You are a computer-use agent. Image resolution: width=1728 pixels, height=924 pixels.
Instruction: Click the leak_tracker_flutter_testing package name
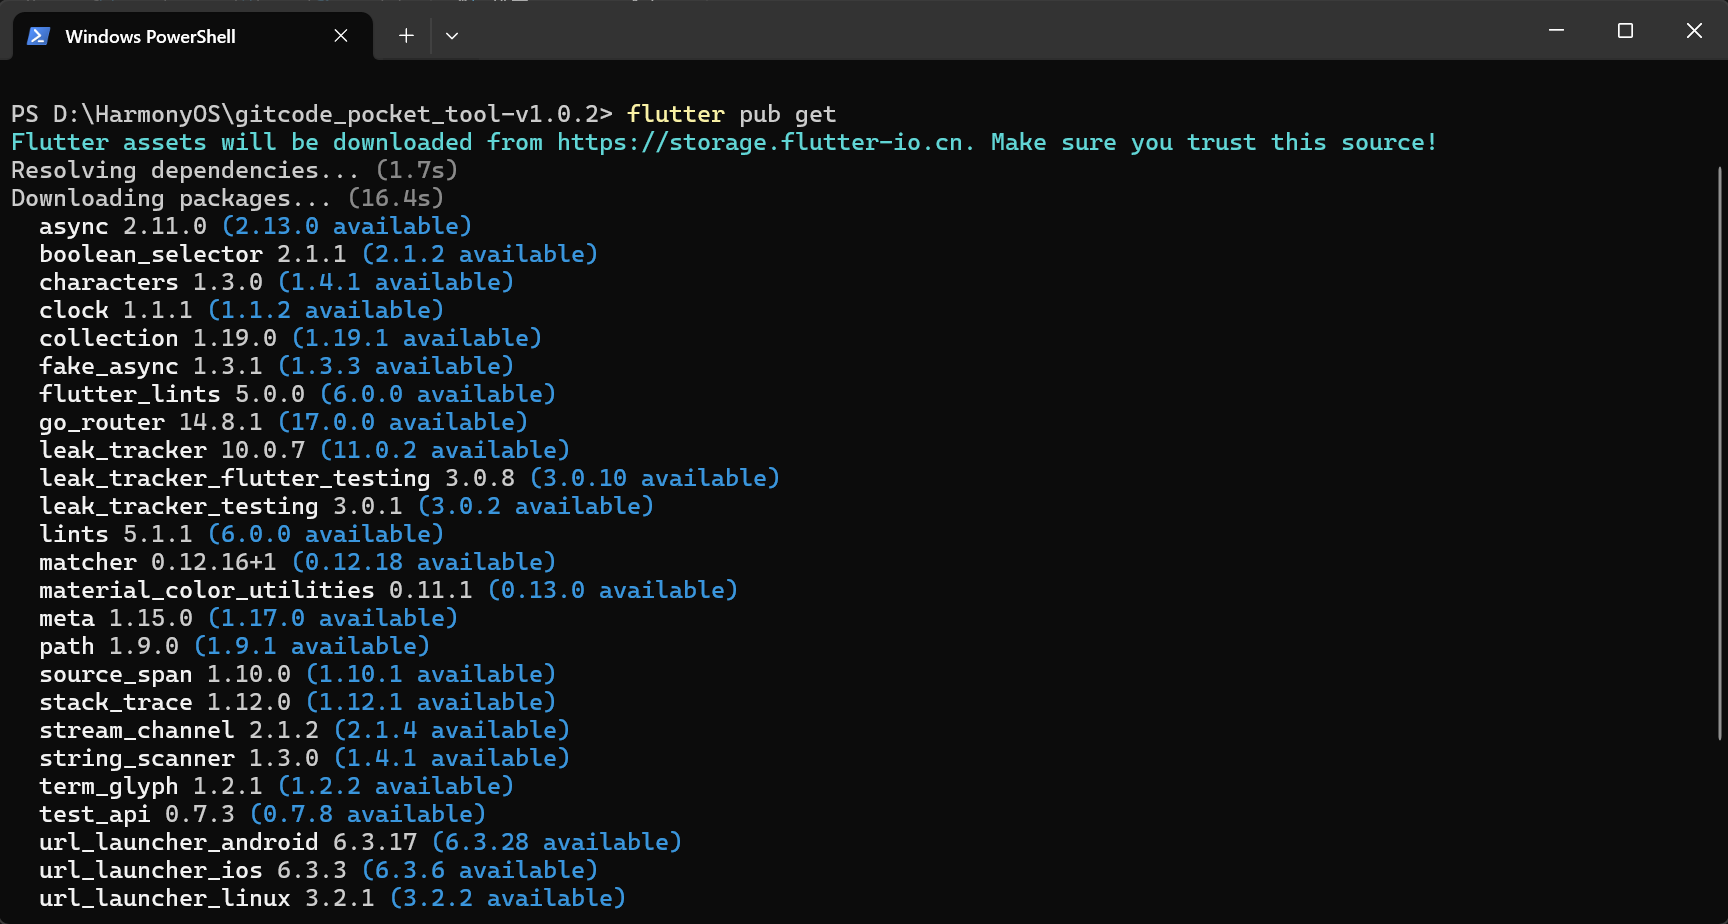click(234, 478)
